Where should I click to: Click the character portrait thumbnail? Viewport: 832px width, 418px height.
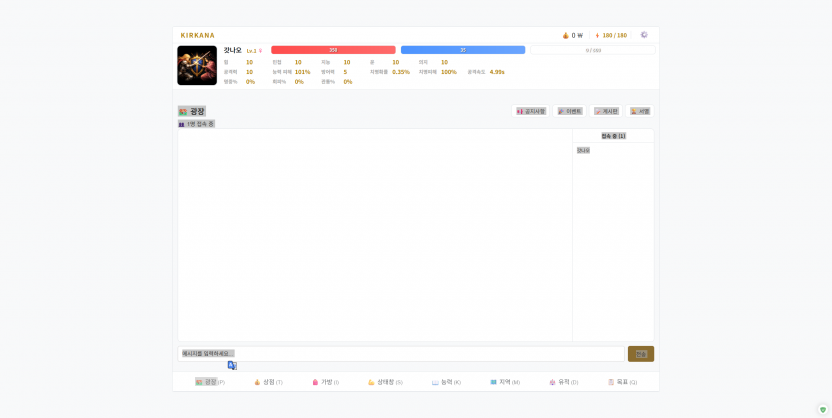tap(197, 65)
